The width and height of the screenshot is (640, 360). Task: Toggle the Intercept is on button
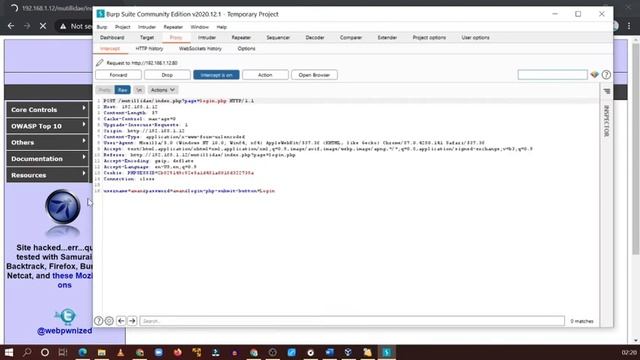(x=216, y=75)
